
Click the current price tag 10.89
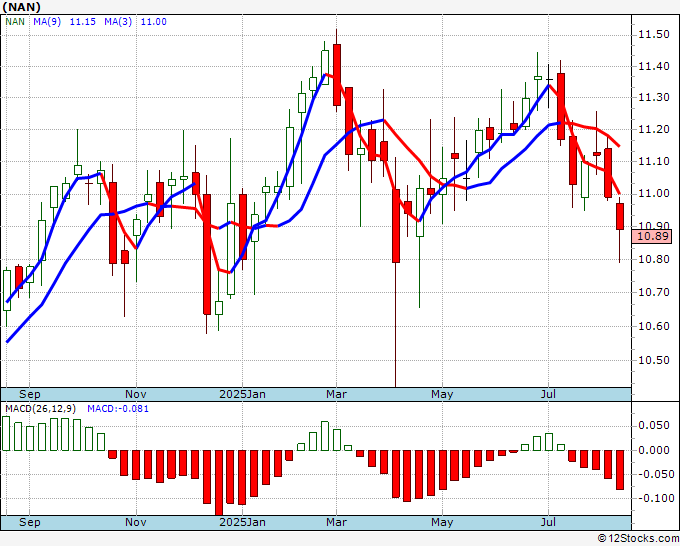point(652,236)
